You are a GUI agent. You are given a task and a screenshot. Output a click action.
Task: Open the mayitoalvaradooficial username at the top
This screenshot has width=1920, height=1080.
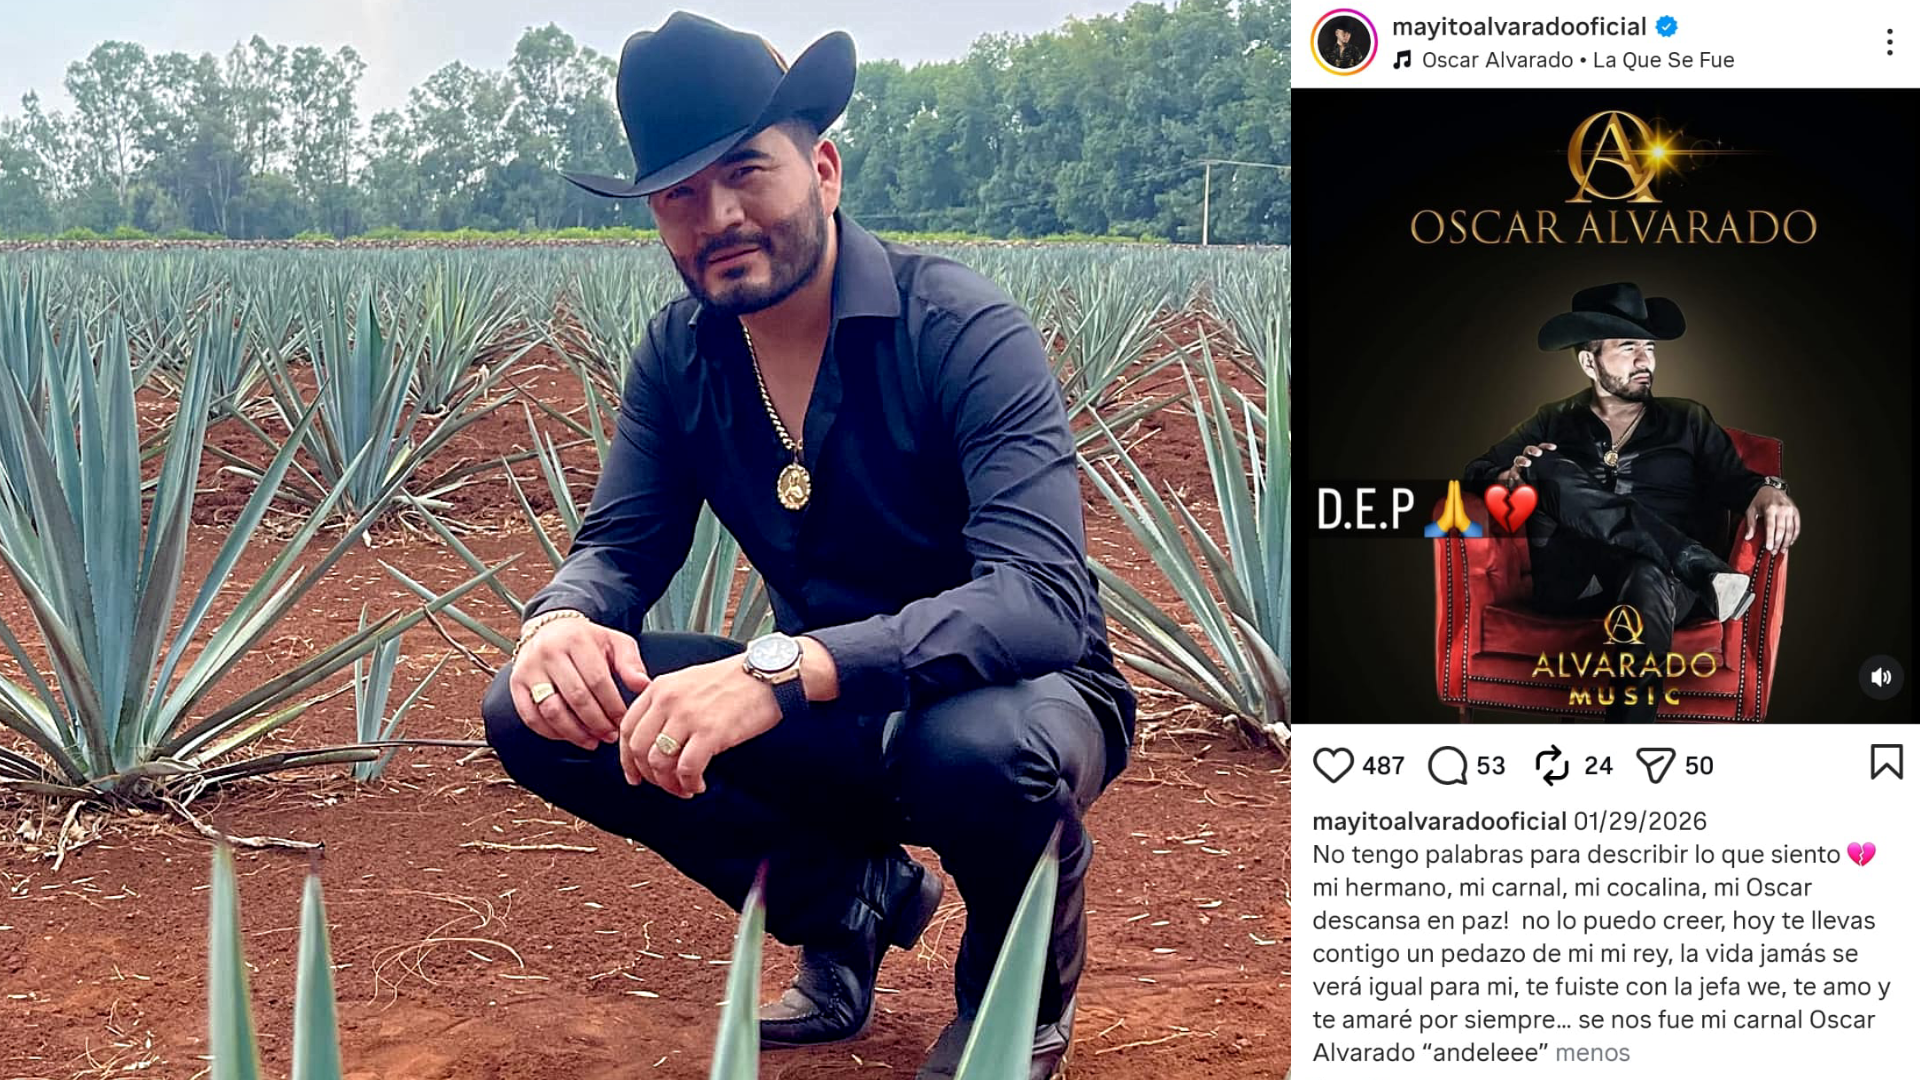pyautogui.click(x=1519, y=27)
